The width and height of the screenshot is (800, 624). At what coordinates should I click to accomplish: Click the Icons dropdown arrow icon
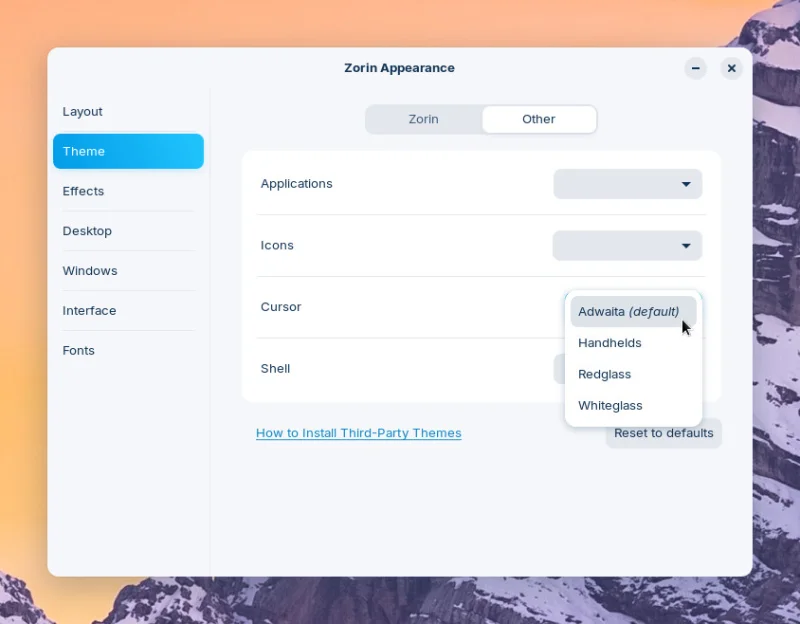point(686,246)
